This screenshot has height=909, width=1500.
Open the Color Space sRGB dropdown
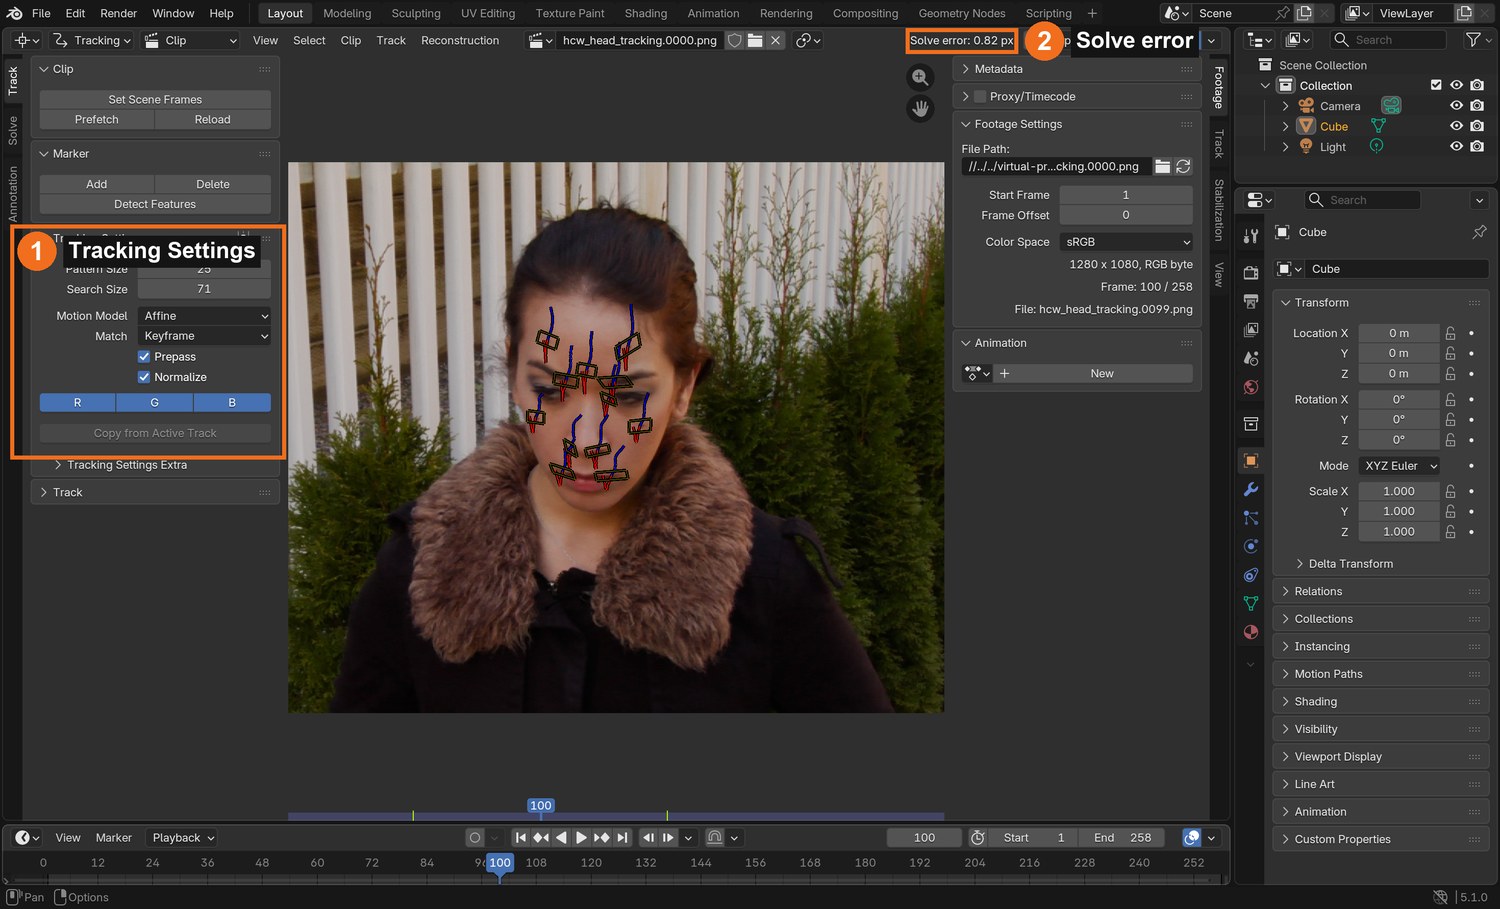click(x=1126, y=242)
